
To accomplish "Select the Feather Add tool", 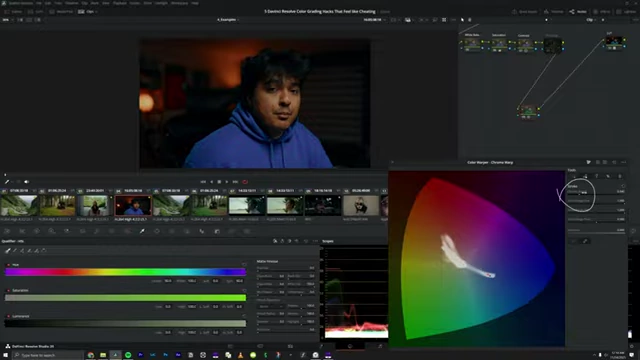I will (x=36, y=251).
